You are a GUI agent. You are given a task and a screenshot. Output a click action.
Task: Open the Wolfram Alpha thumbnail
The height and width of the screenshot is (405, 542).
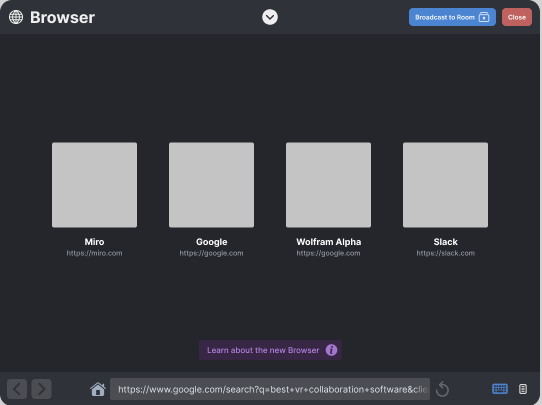point(328,185)
